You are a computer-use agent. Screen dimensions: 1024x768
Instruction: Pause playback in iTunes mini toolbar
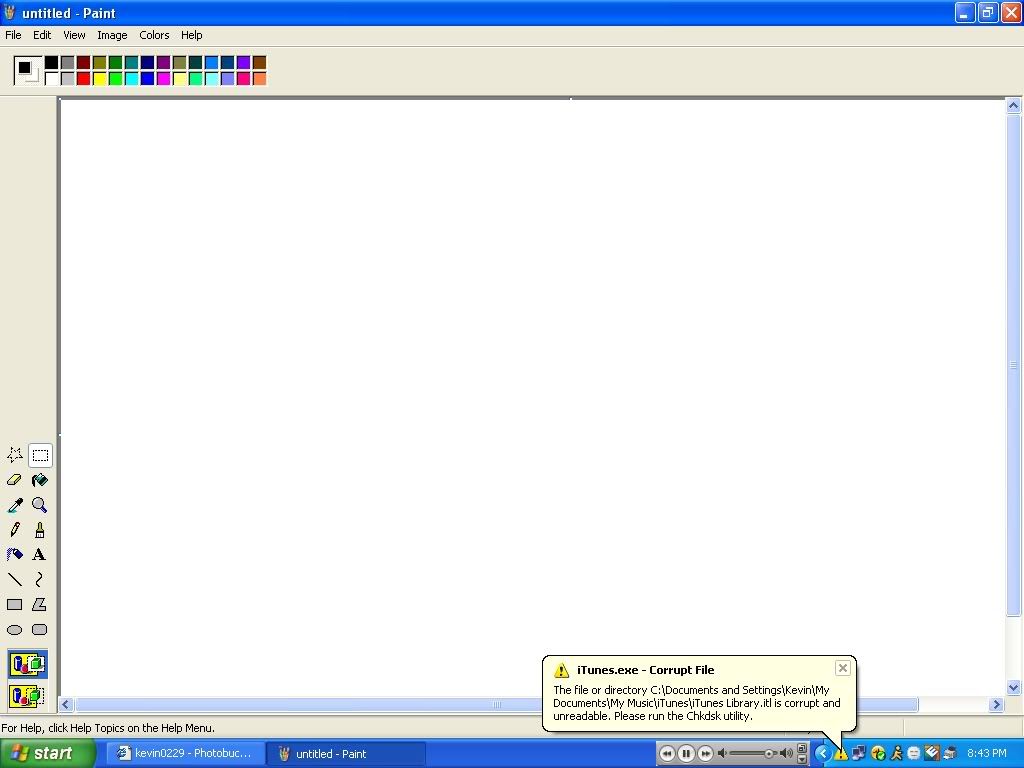pos(686,754)
